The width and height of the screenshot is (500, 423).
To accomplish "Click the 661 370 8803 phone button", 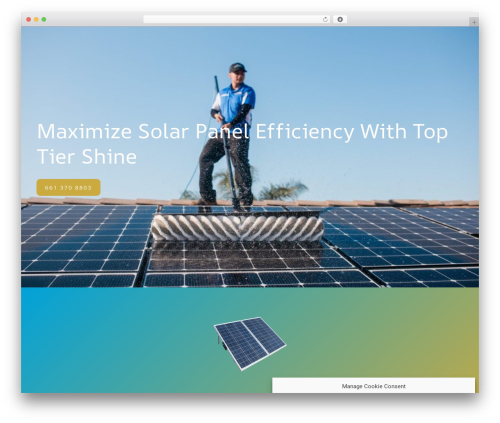I will (68, 188).
